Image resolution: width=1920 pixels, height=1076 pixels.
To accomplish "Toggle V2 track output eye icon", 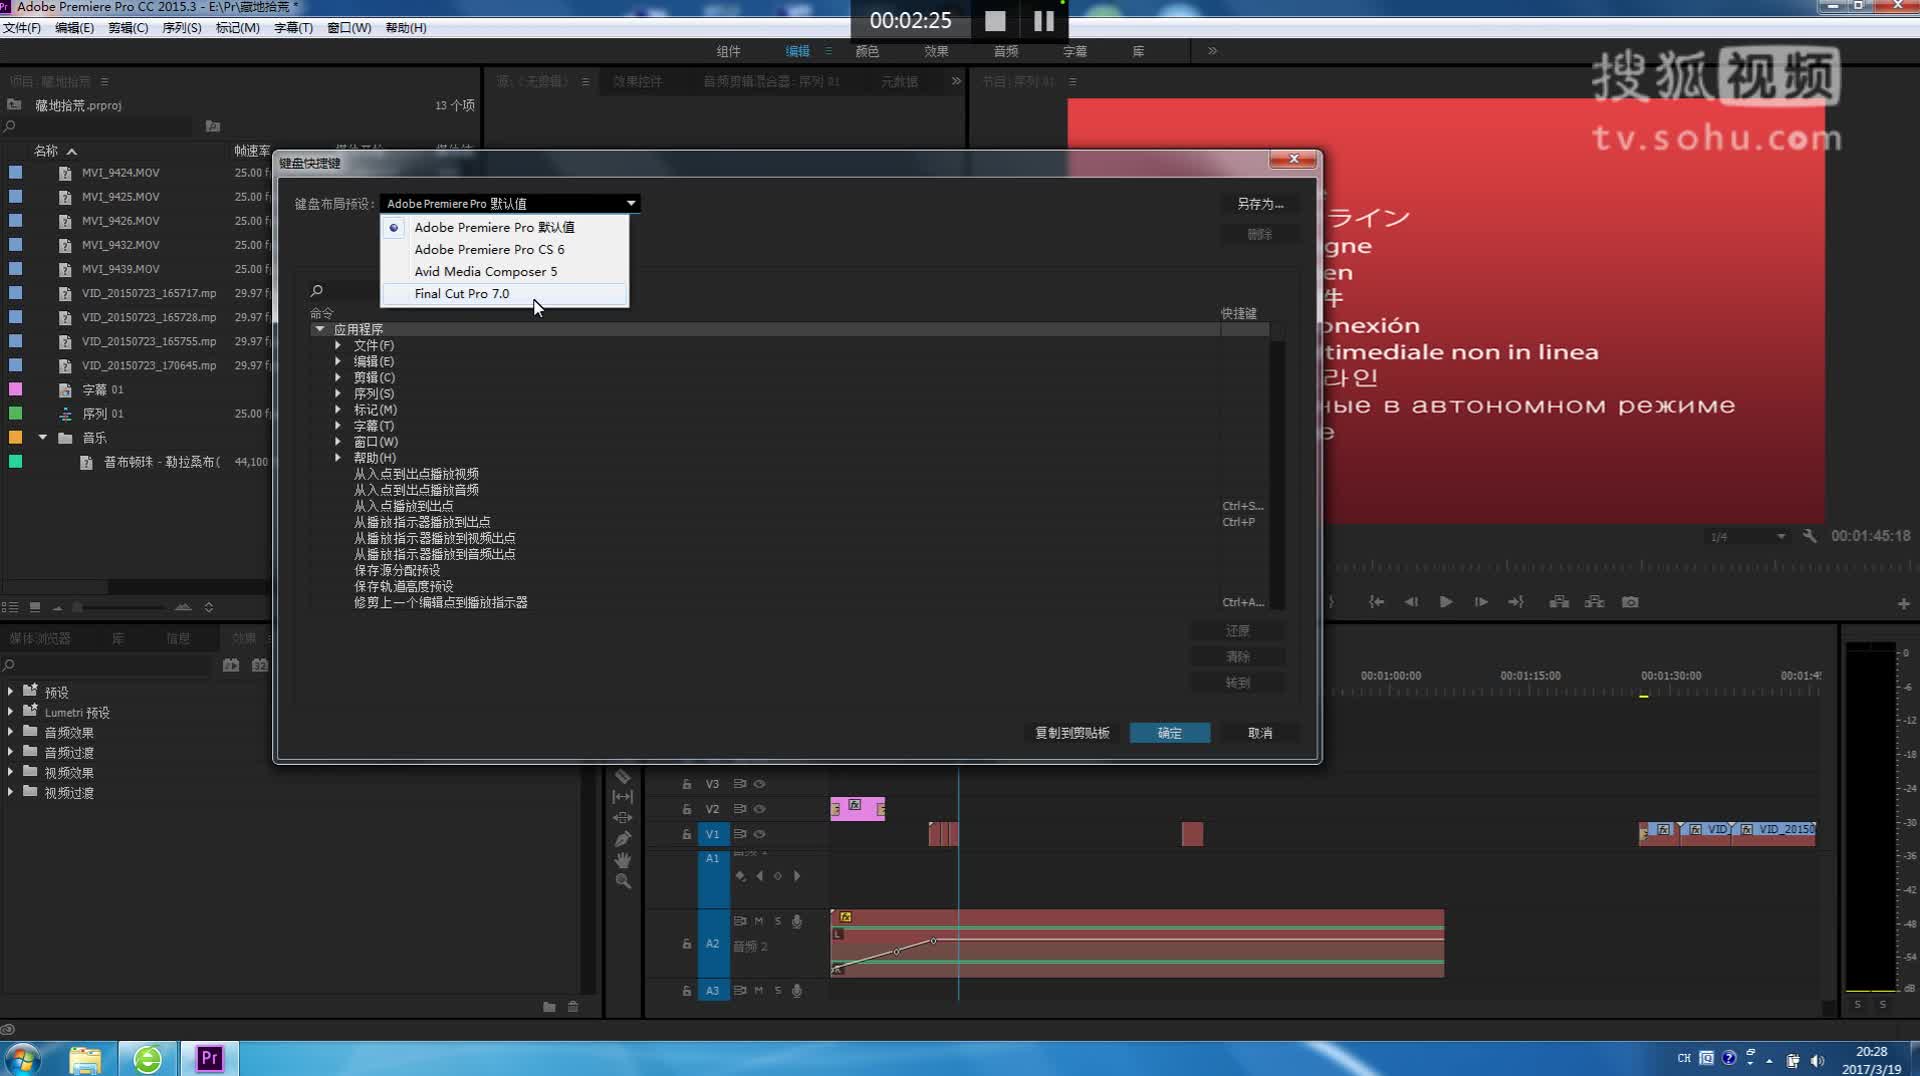I will [760, 809].
